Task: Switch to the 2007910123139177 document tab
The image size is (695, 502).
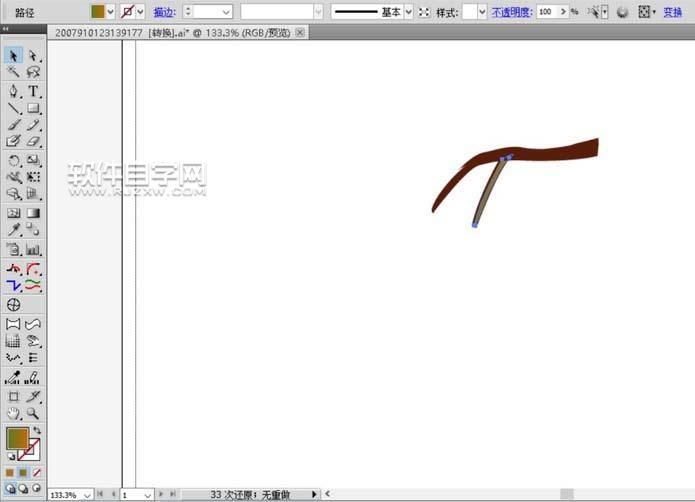Action: (95, 32)
